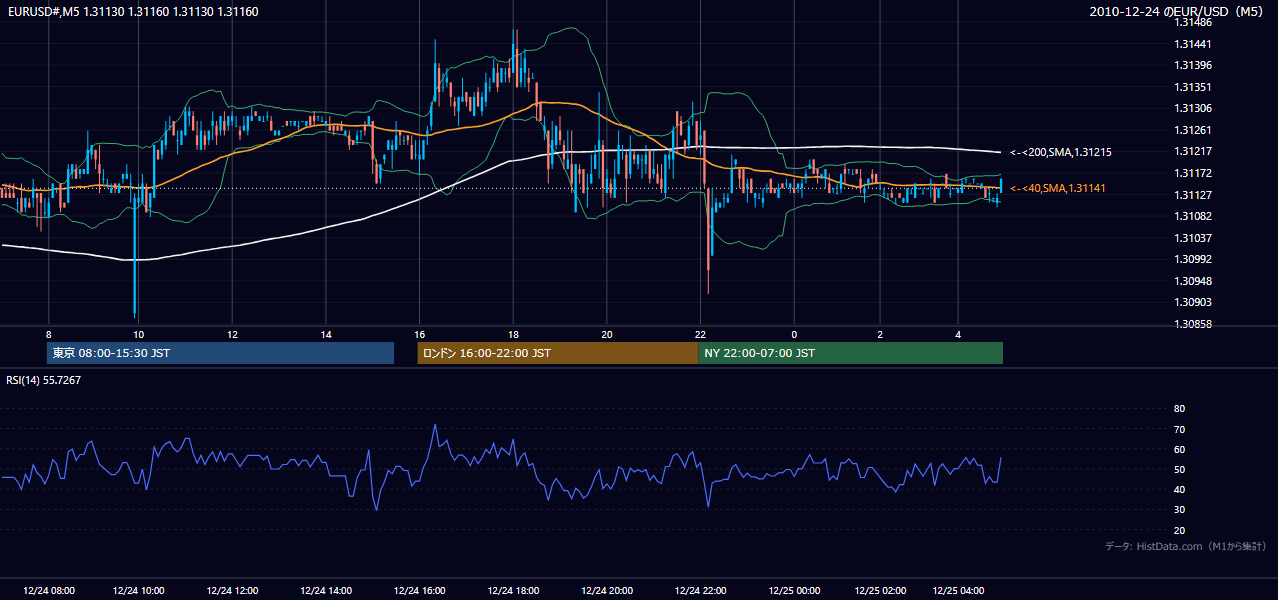
Task: Click the bottom date label 12/24 14:00
Action: click(326, 590)
